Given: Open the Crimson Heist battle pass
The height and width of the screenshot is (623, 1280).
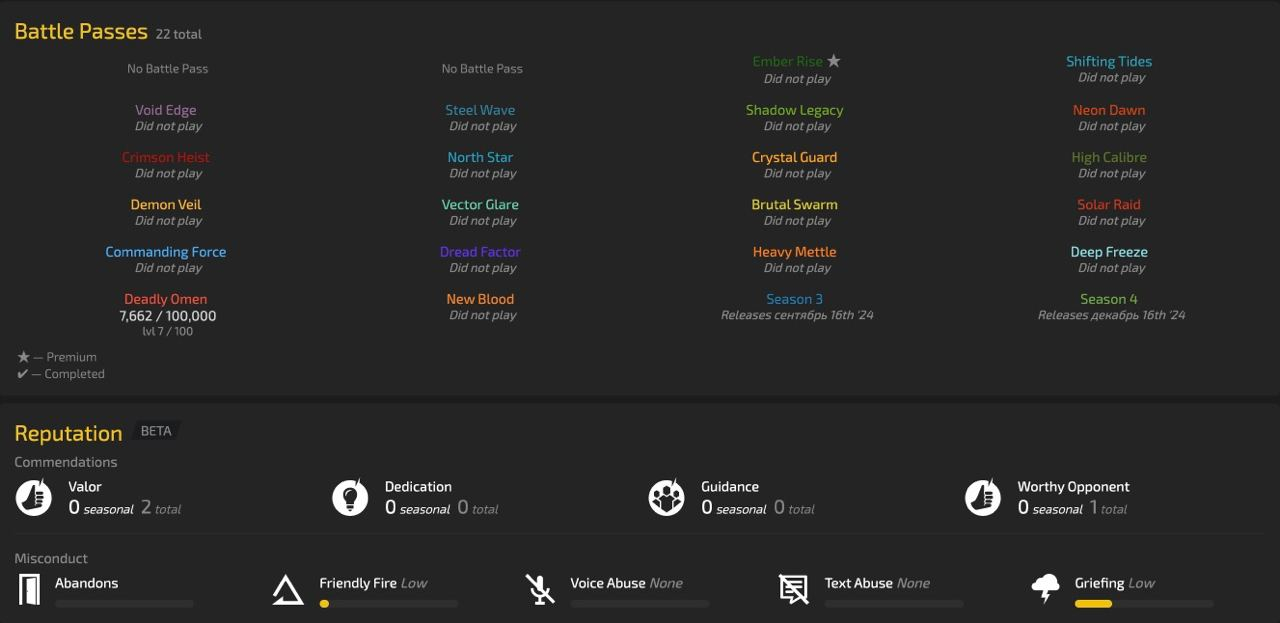Looking at the screenshot, I should tap(166, 157).
